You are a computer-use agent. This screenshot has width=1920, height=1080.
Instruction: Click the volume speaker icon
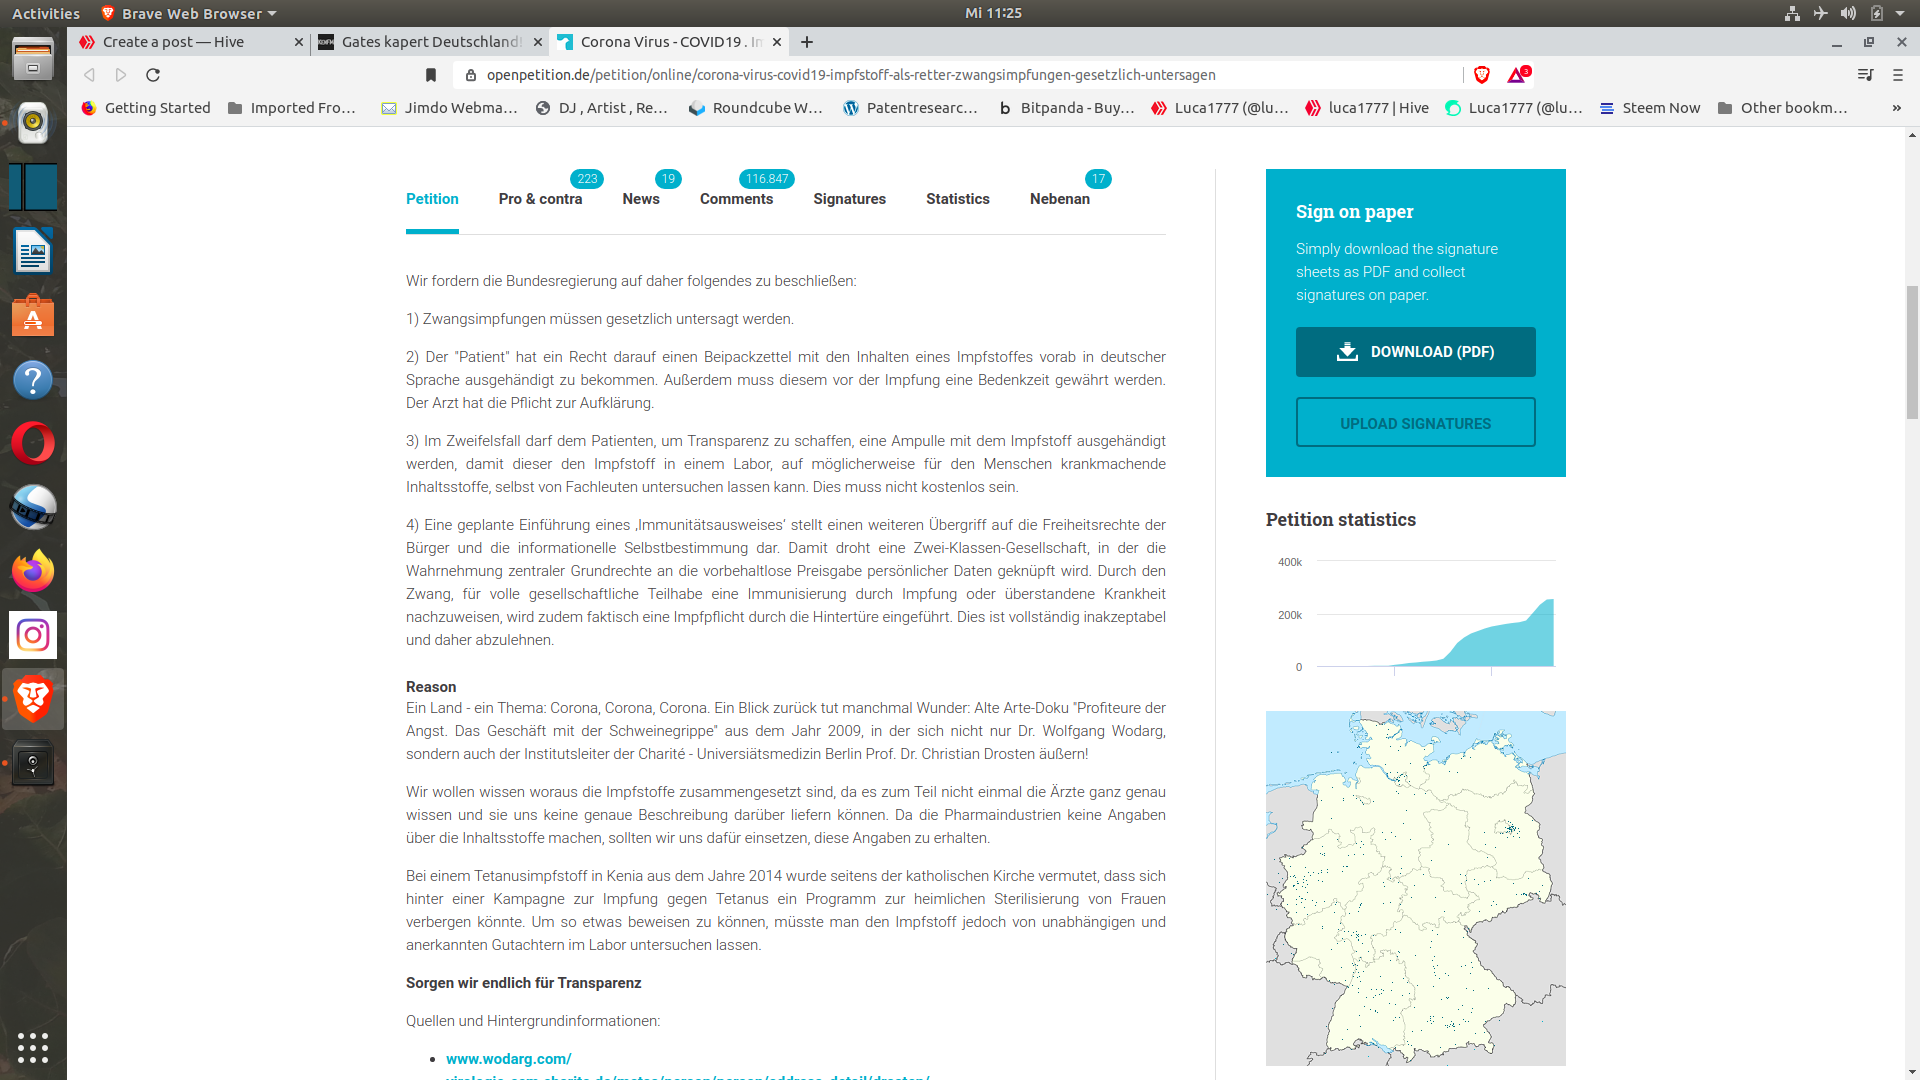pos(1848,13)
